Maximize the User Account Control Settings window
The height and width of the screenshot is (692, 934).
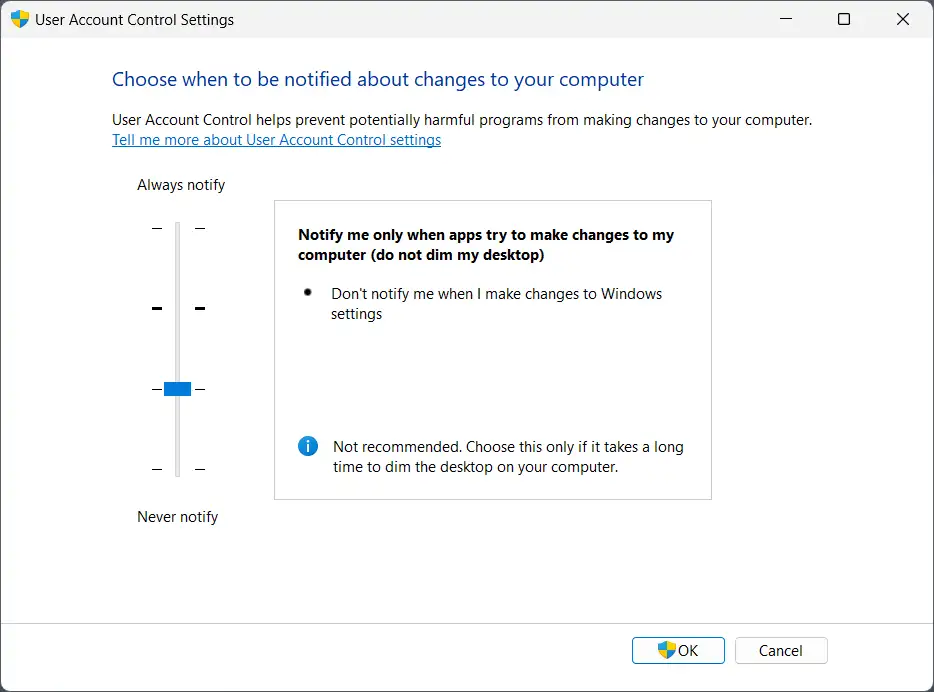pos(844,19)
